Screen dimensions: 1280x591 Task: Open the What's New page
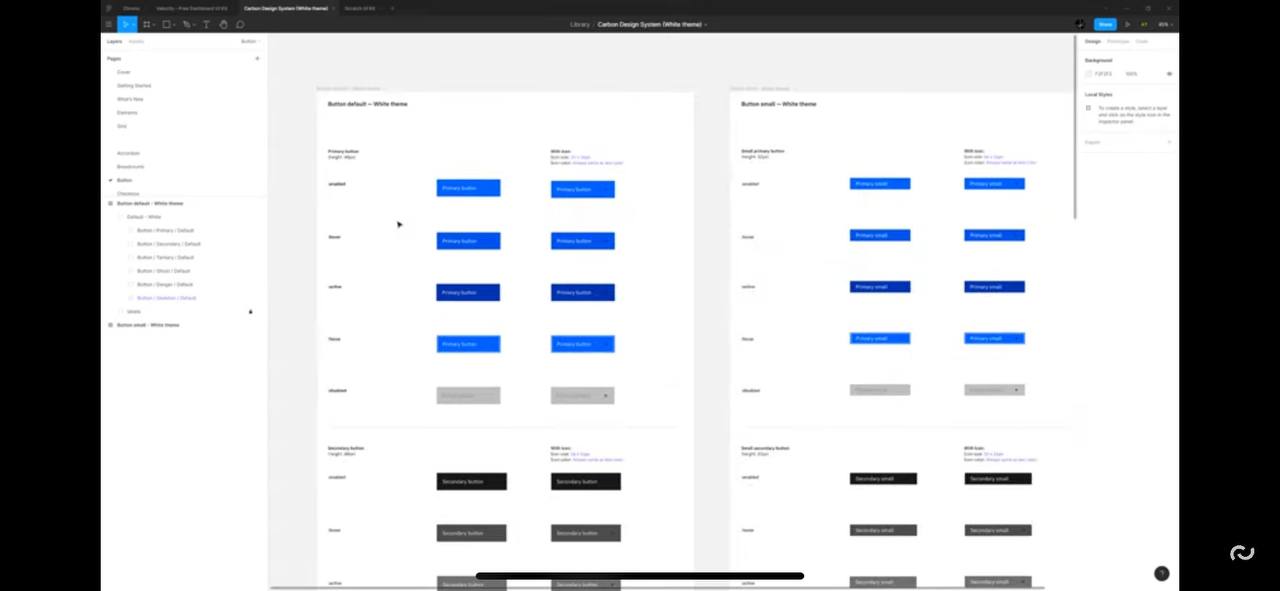(x=130, y=99)
